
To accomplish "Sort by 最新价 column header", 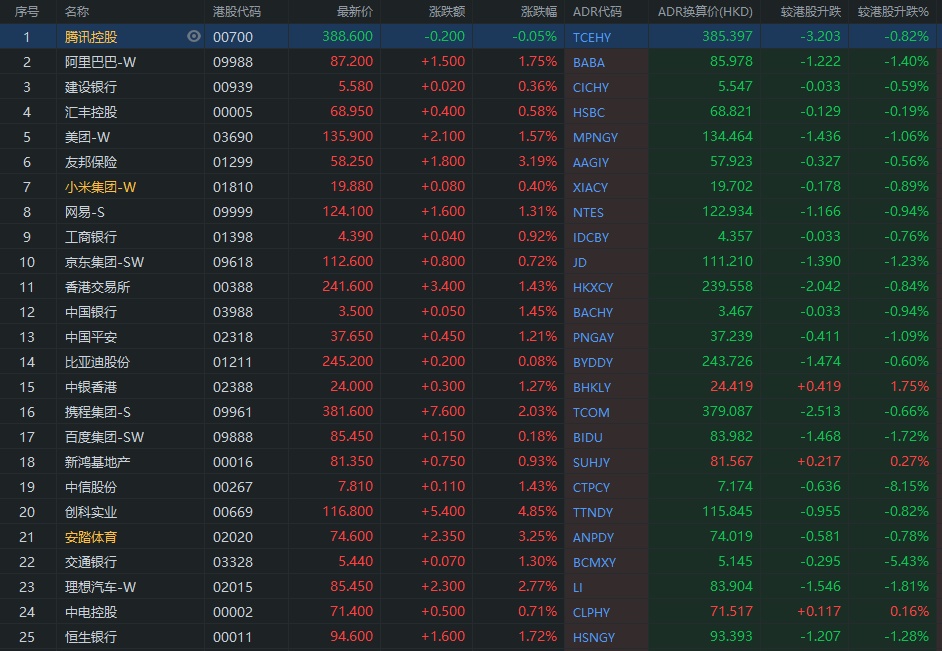I will (354, 12).
